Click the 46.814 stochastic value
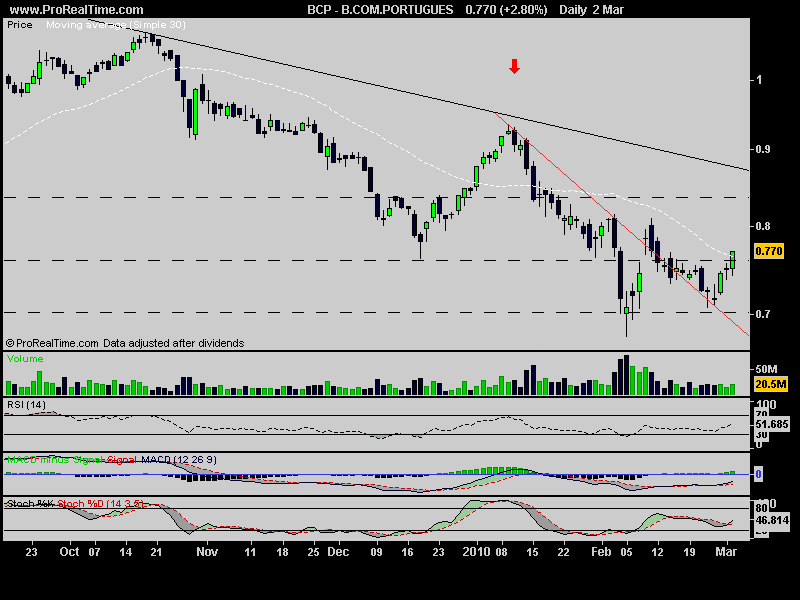800x600 pixels. (772, 520)
